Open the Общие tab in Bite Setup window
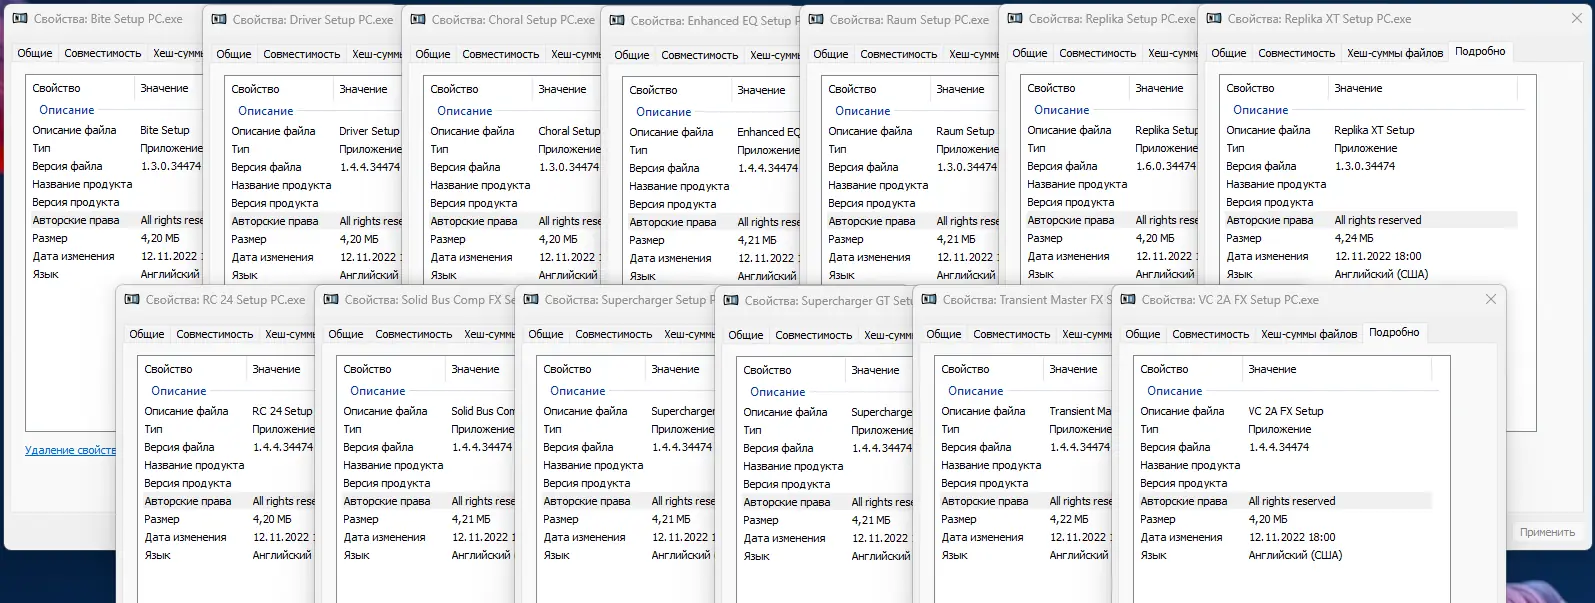This screenshot has width=1595, height=603. click(x=35, y=53)
